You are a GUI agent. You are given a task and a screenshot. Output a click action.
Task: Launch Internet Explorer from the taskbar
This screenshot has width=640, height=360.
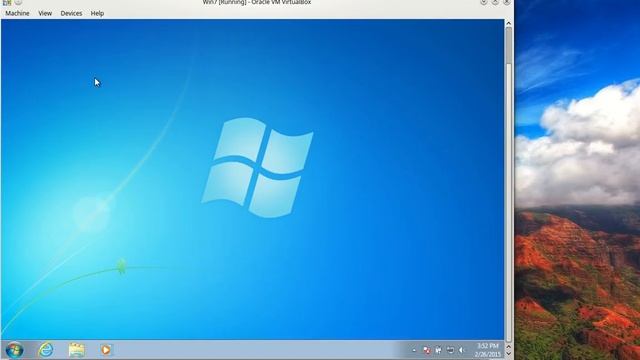[46, 350]
